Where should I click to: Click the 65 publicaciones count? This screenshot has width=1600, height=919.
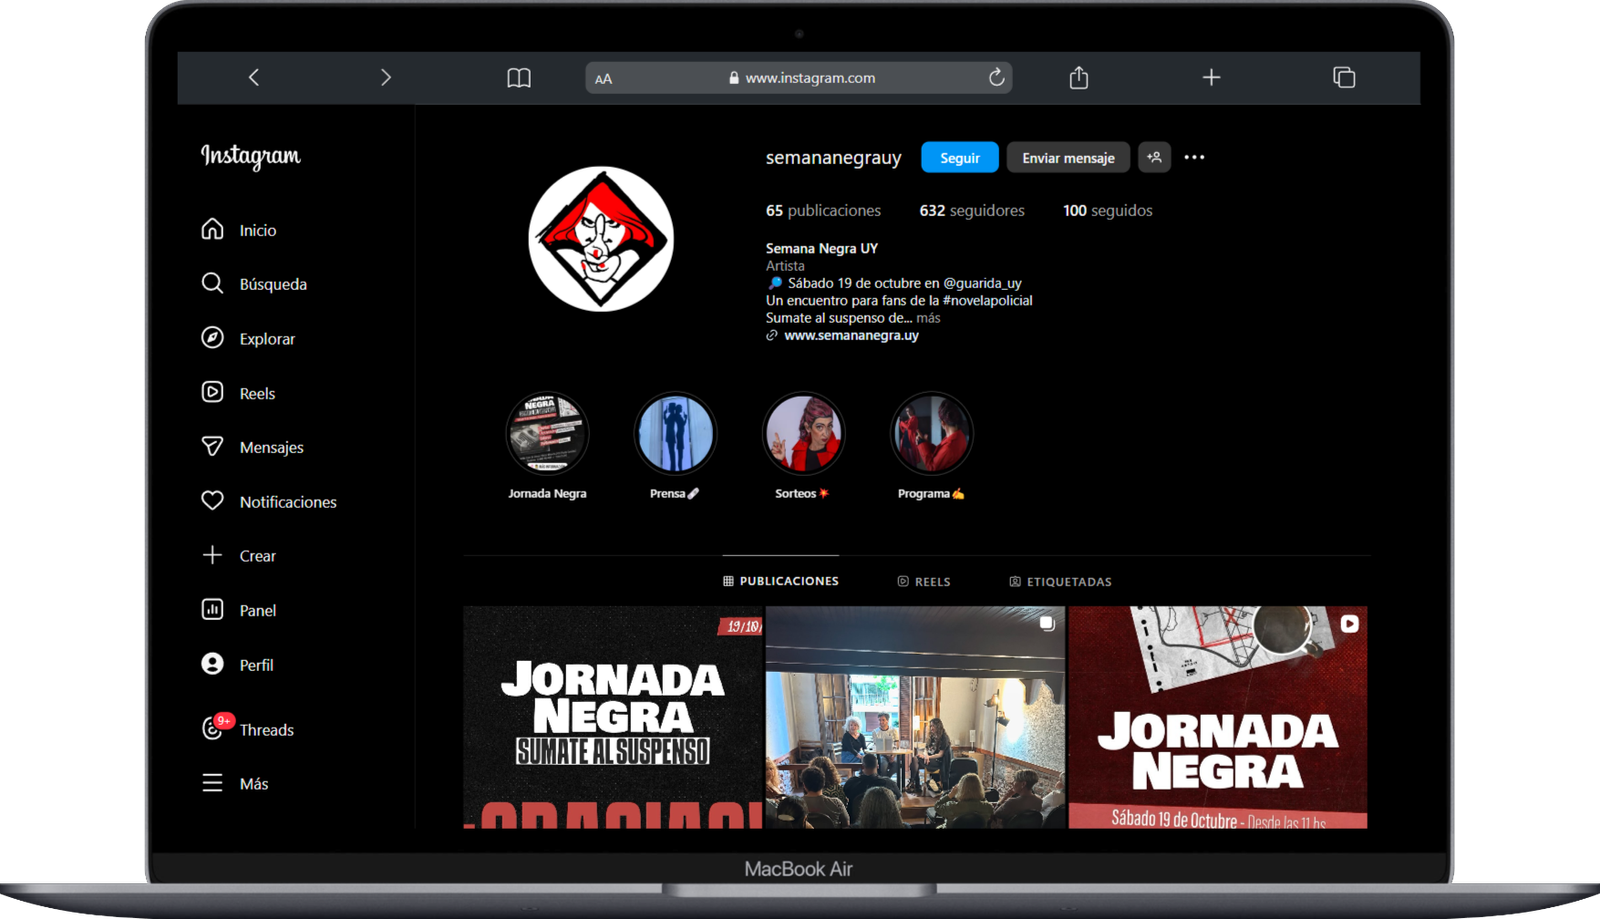coord(823,210)
